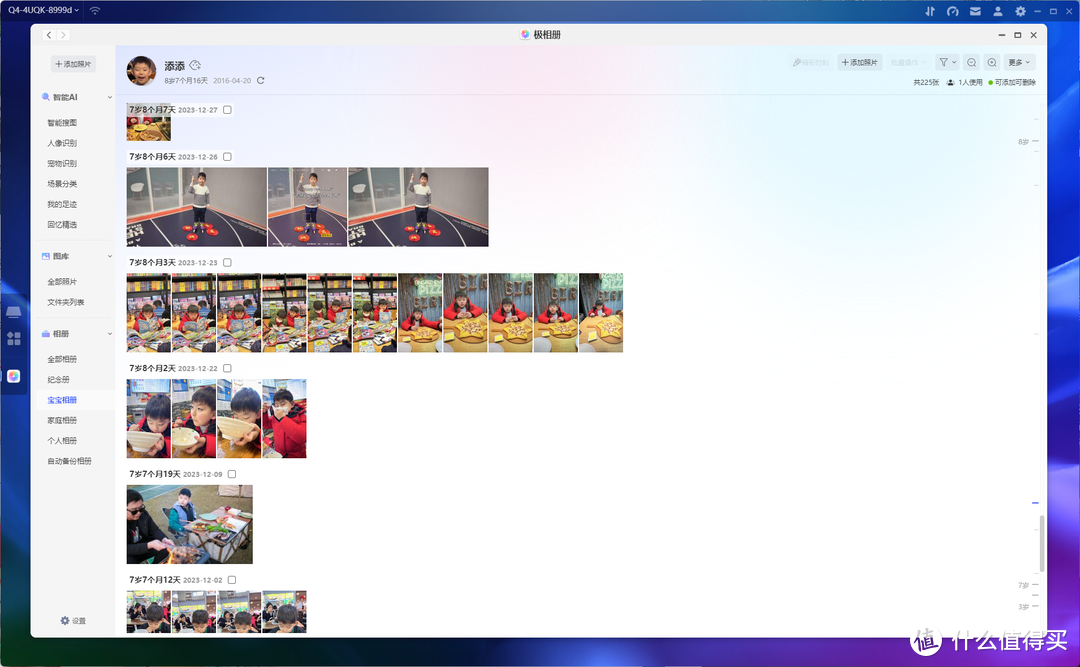
Task: Click the magnifier icon beside 智能AI
Action: pyautogui.click(x=45, y=97)
